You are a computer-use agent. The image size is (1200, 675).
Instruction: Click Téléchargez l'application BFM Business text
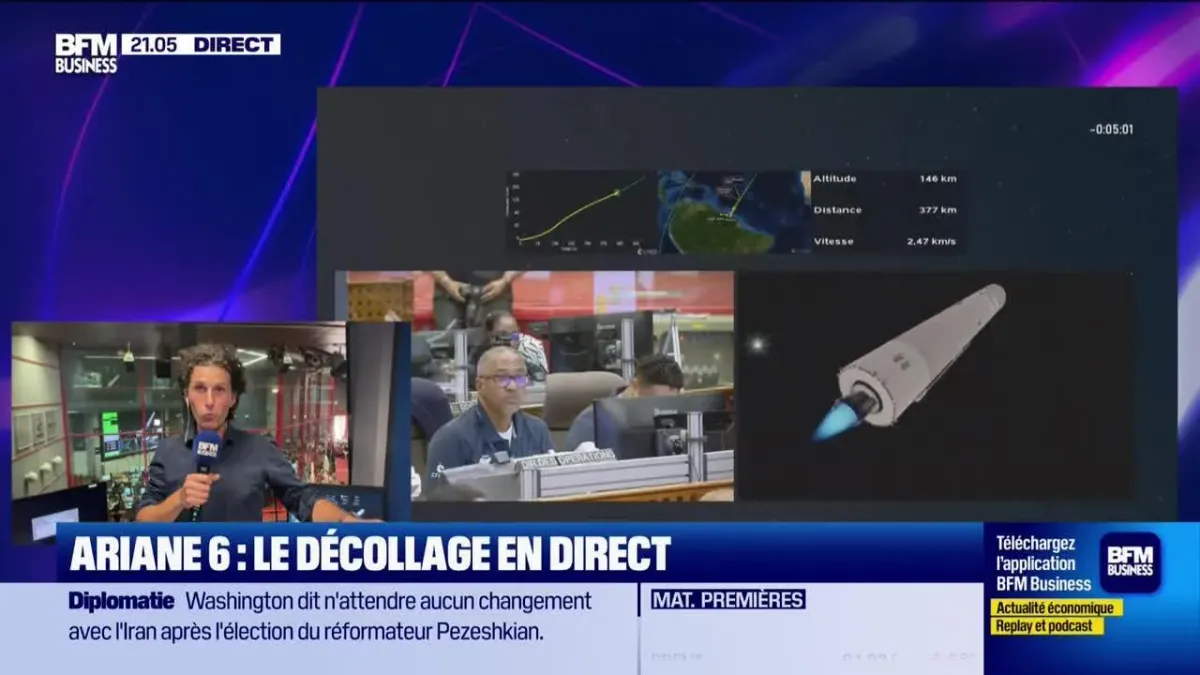point(1043,564)
